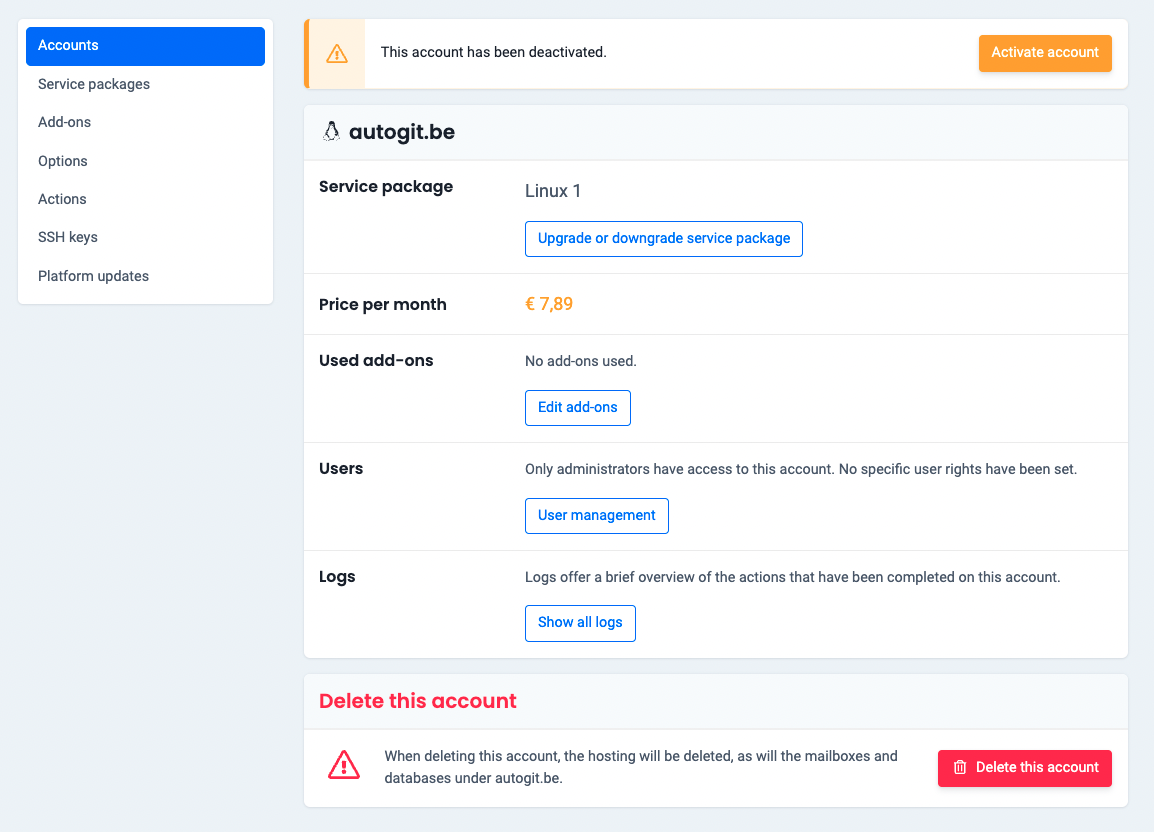Viewport: 1154px width, 832px height.
Task: View Platform updates page
Action: (93, 276)
